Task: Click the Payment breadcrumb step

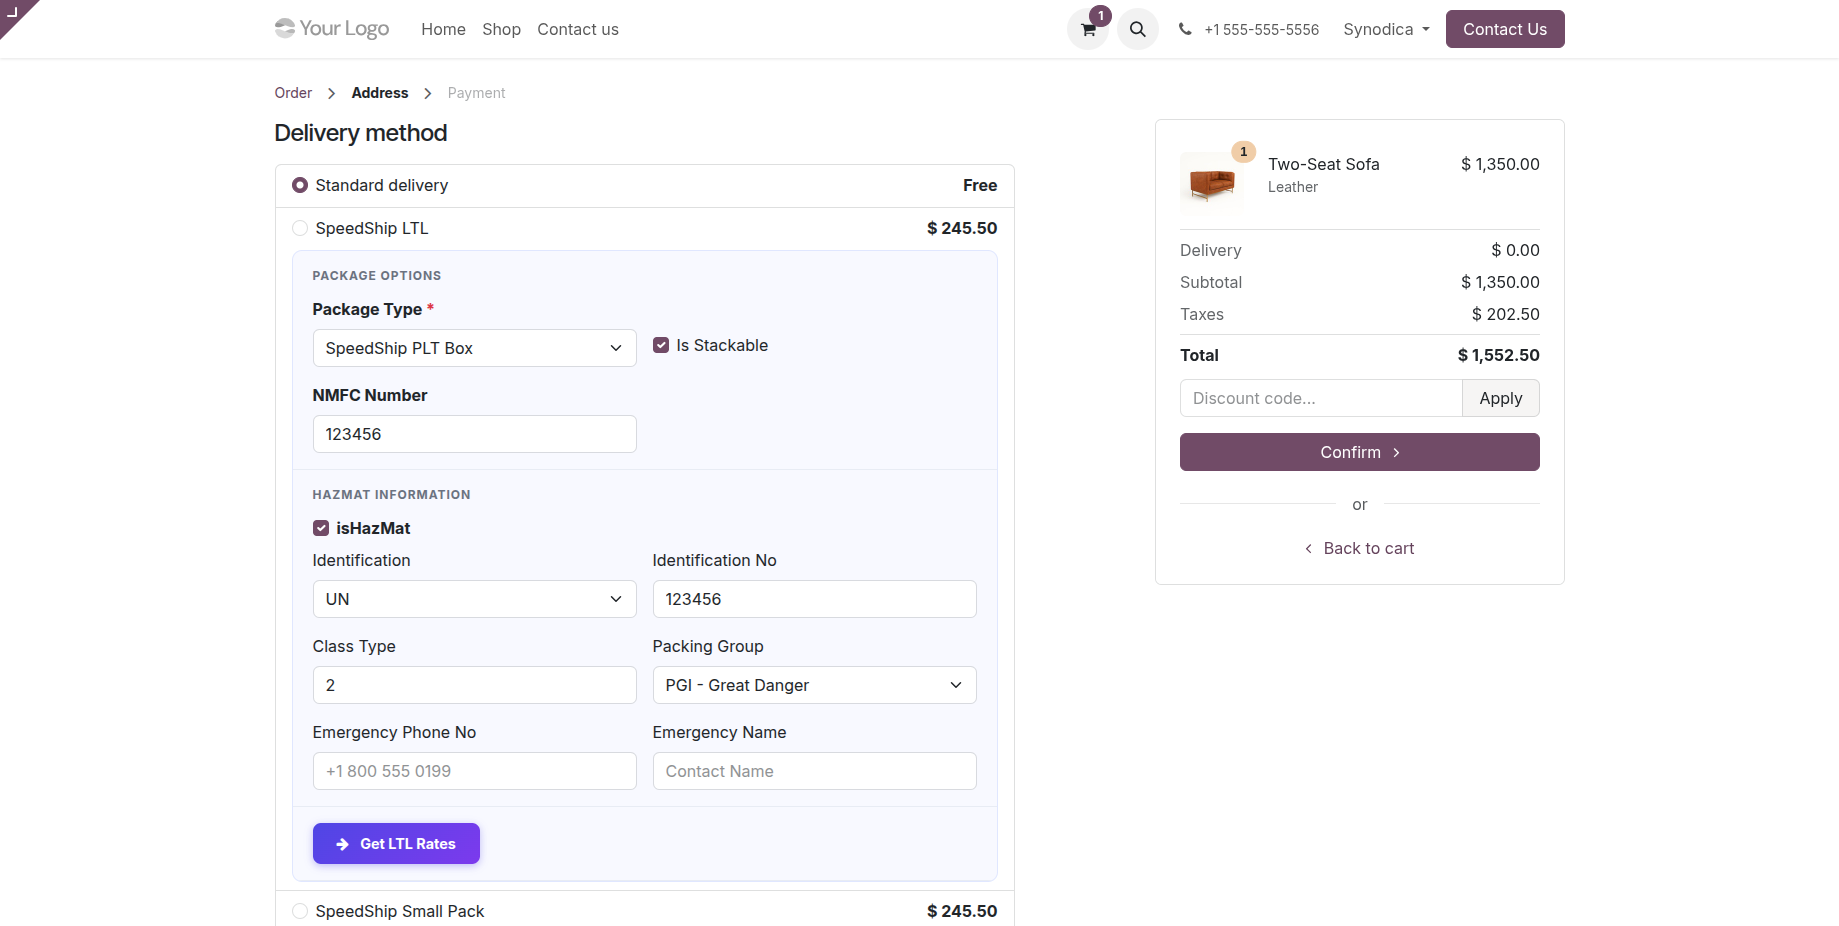Action: click(x=477, y=93)
